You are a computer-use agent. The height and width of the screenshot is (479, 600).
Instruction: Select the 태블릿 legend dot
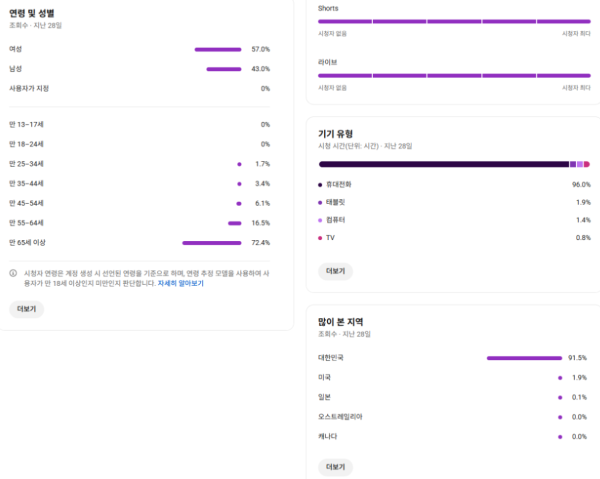click(320, 203)
